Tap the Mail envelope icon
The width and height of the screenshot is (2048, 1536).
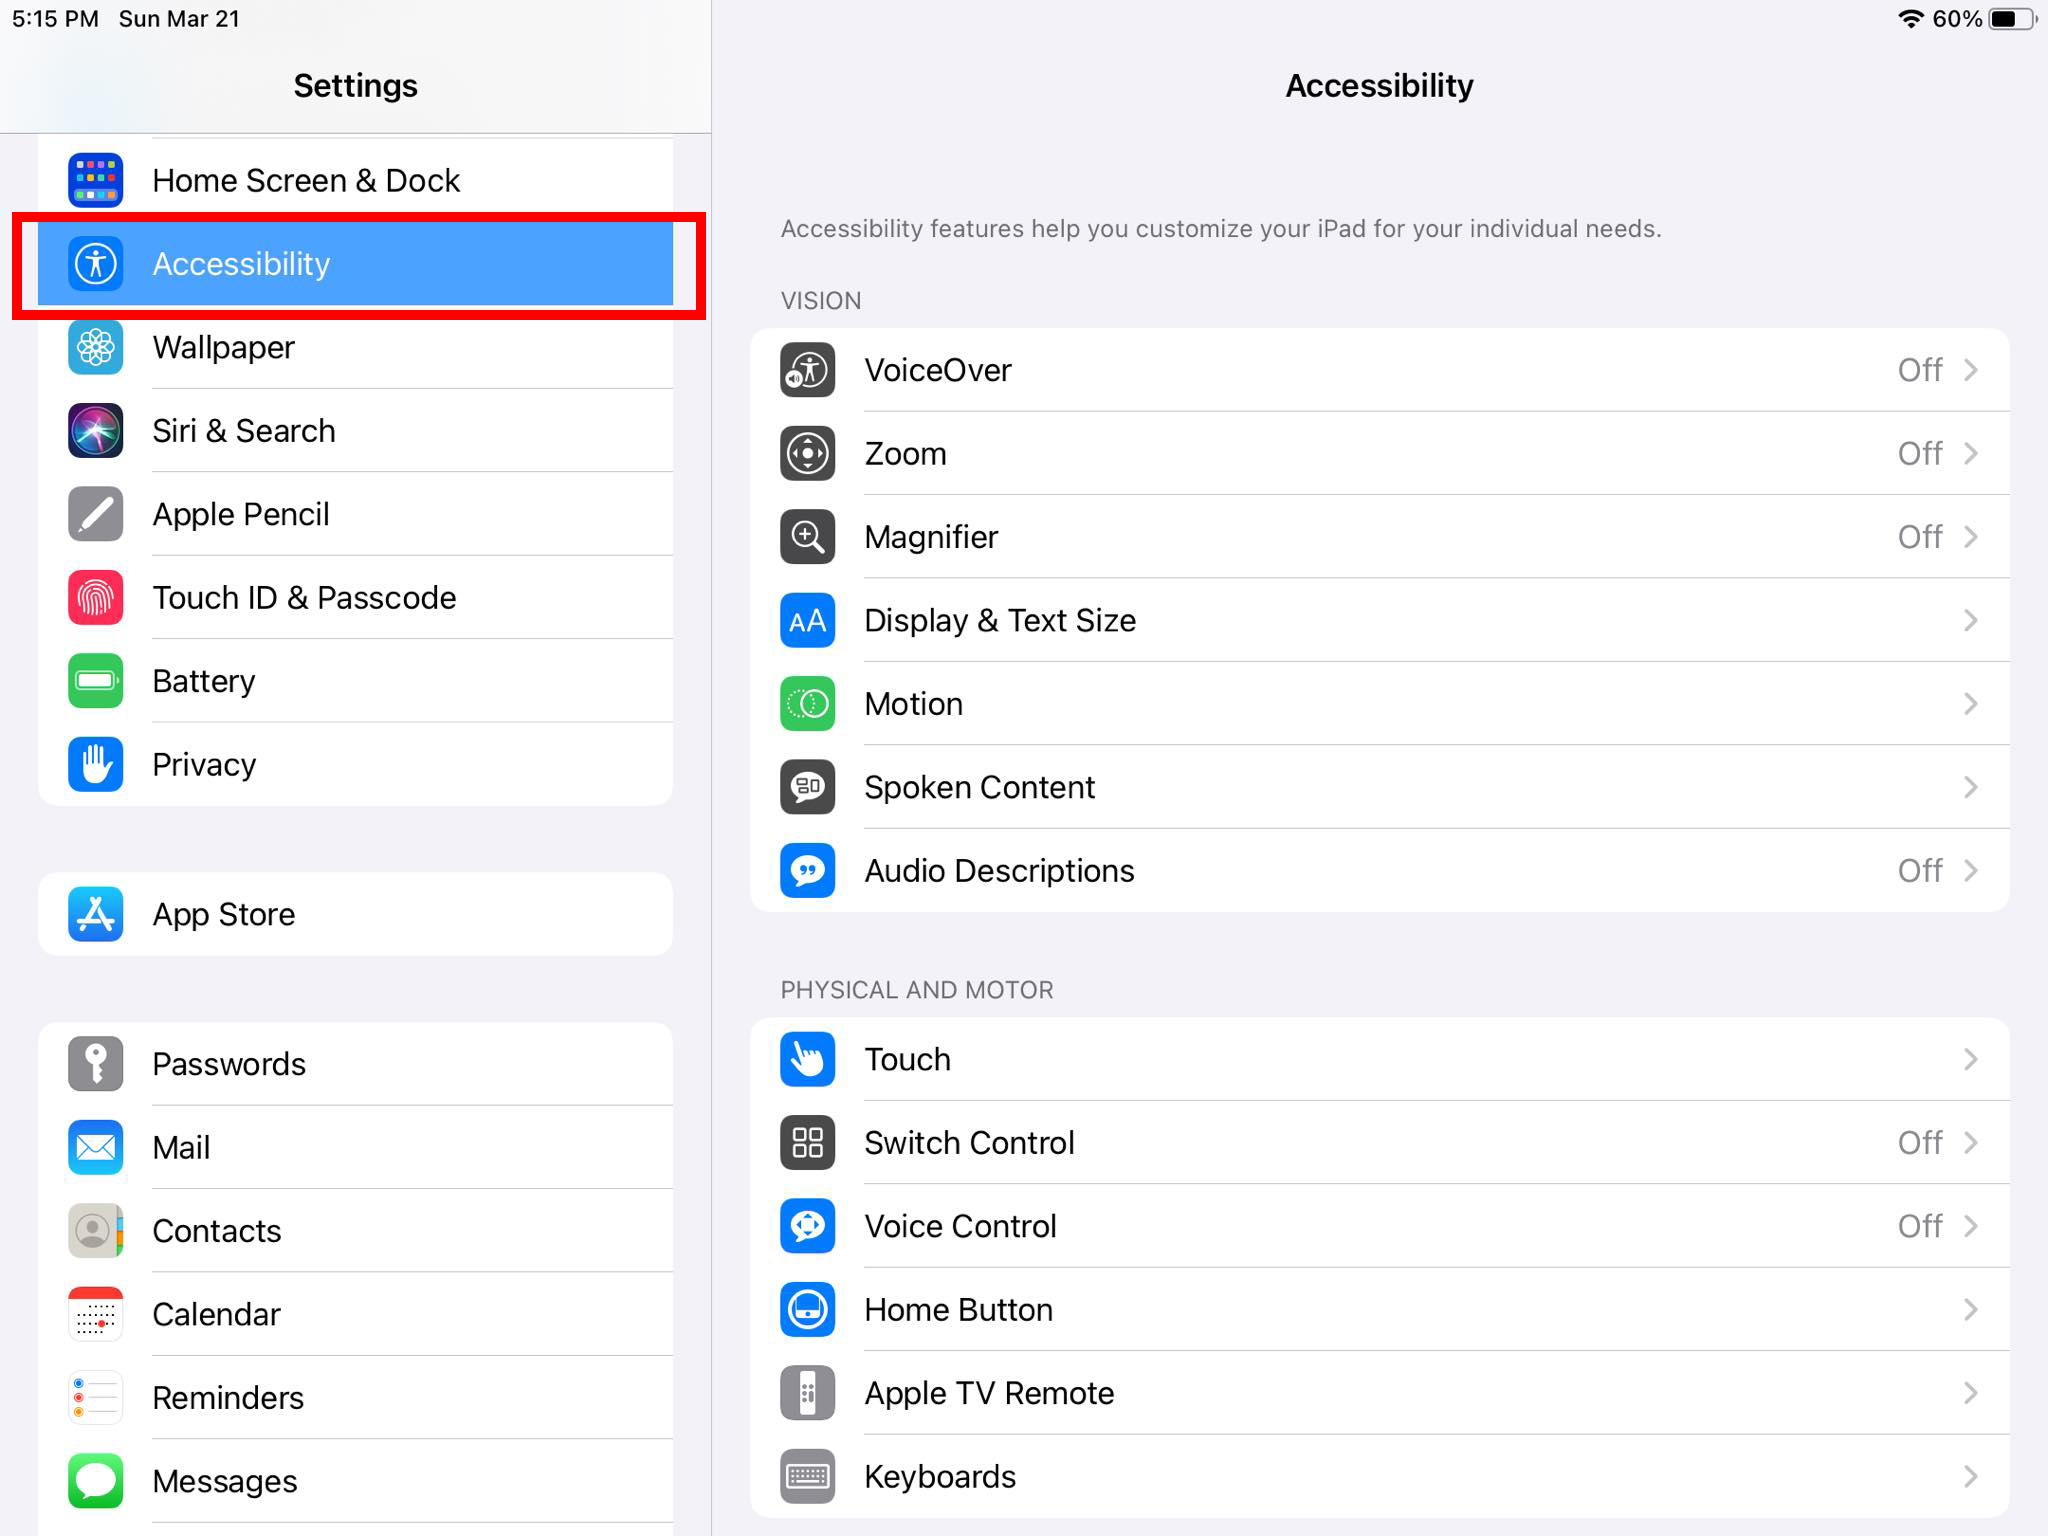tap(96, 1147)
